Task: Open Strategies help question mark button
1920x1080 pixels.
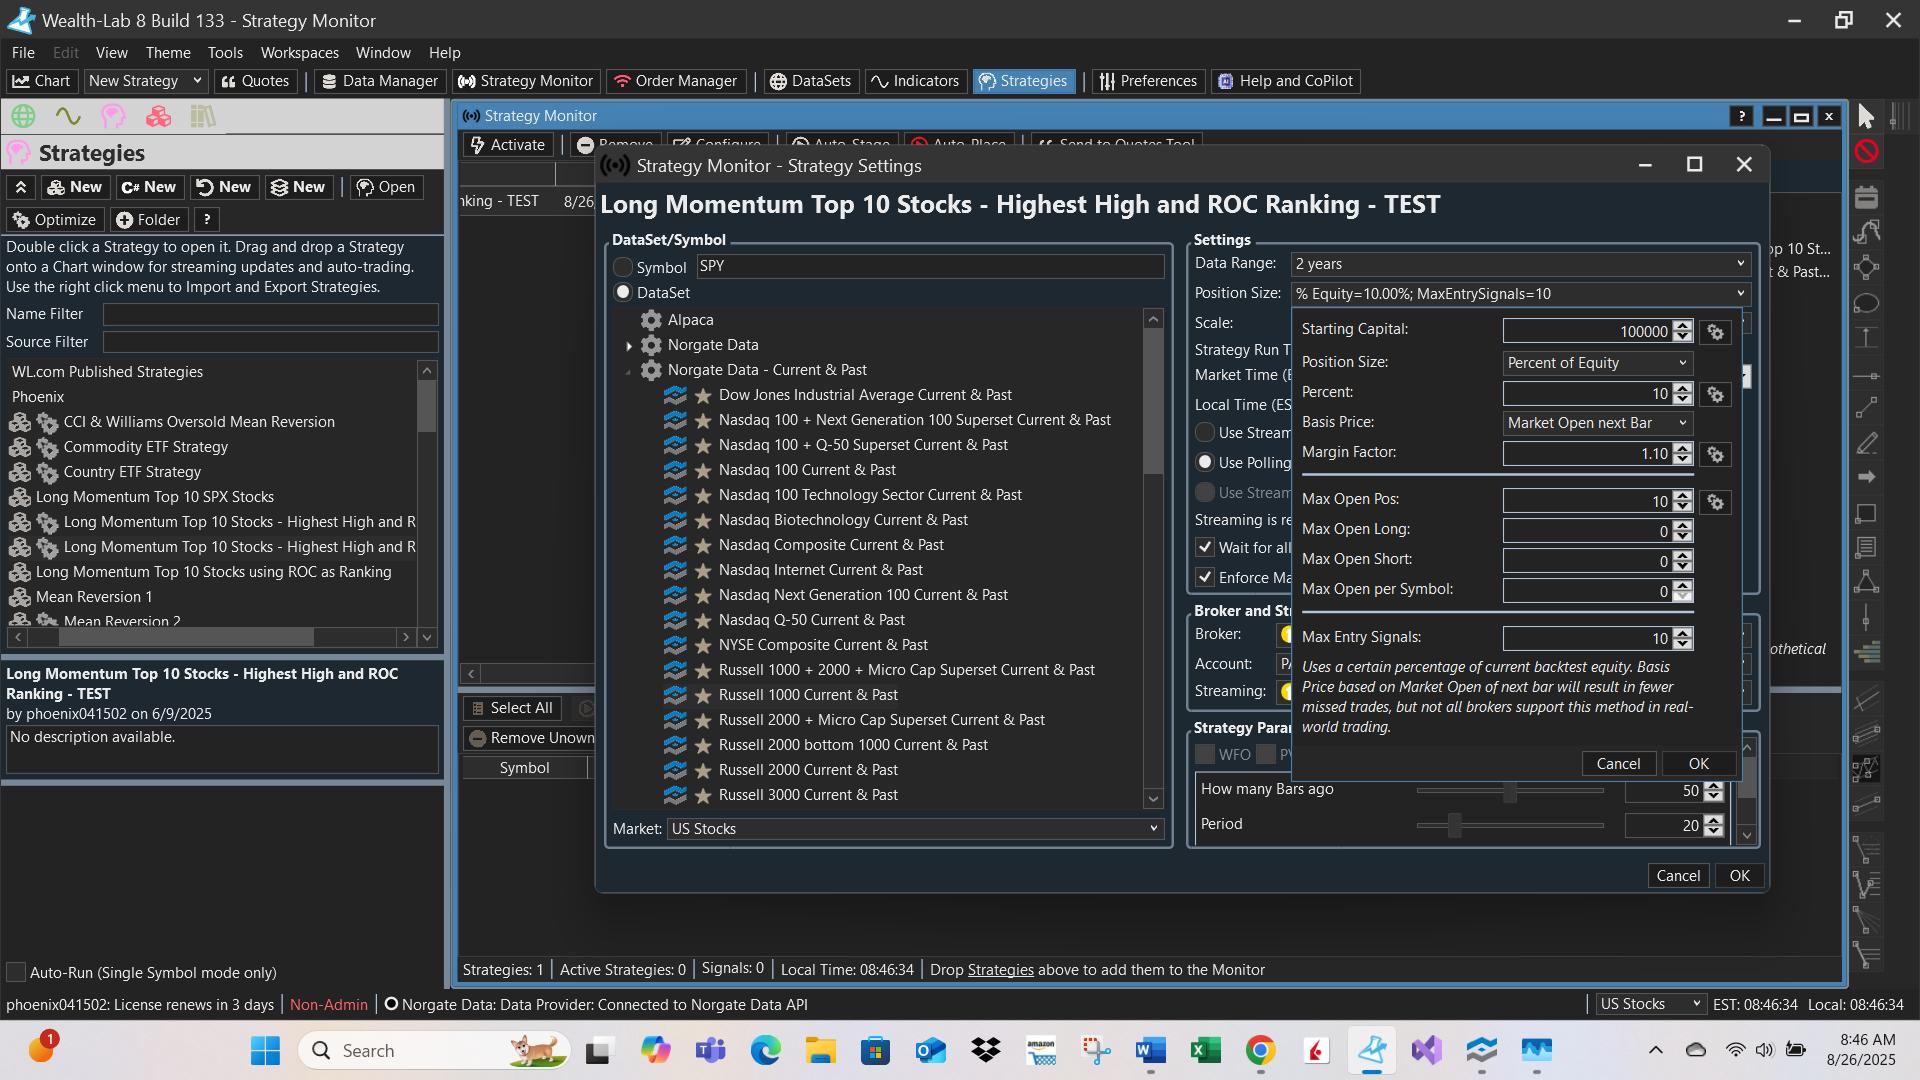Action: (206, 220)
